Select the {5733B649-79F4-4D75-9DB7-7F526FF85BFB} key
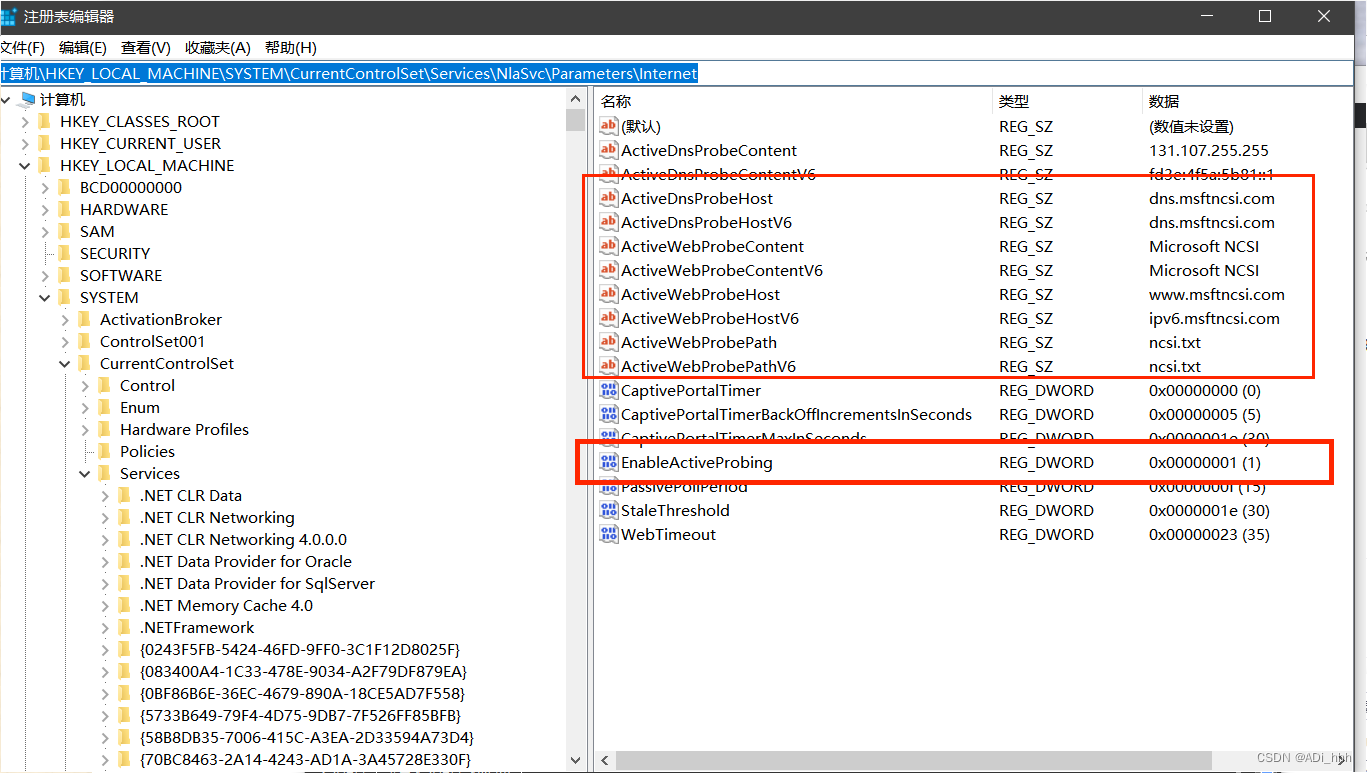Screen dimensions: 1367x773 tap(300, 715)
